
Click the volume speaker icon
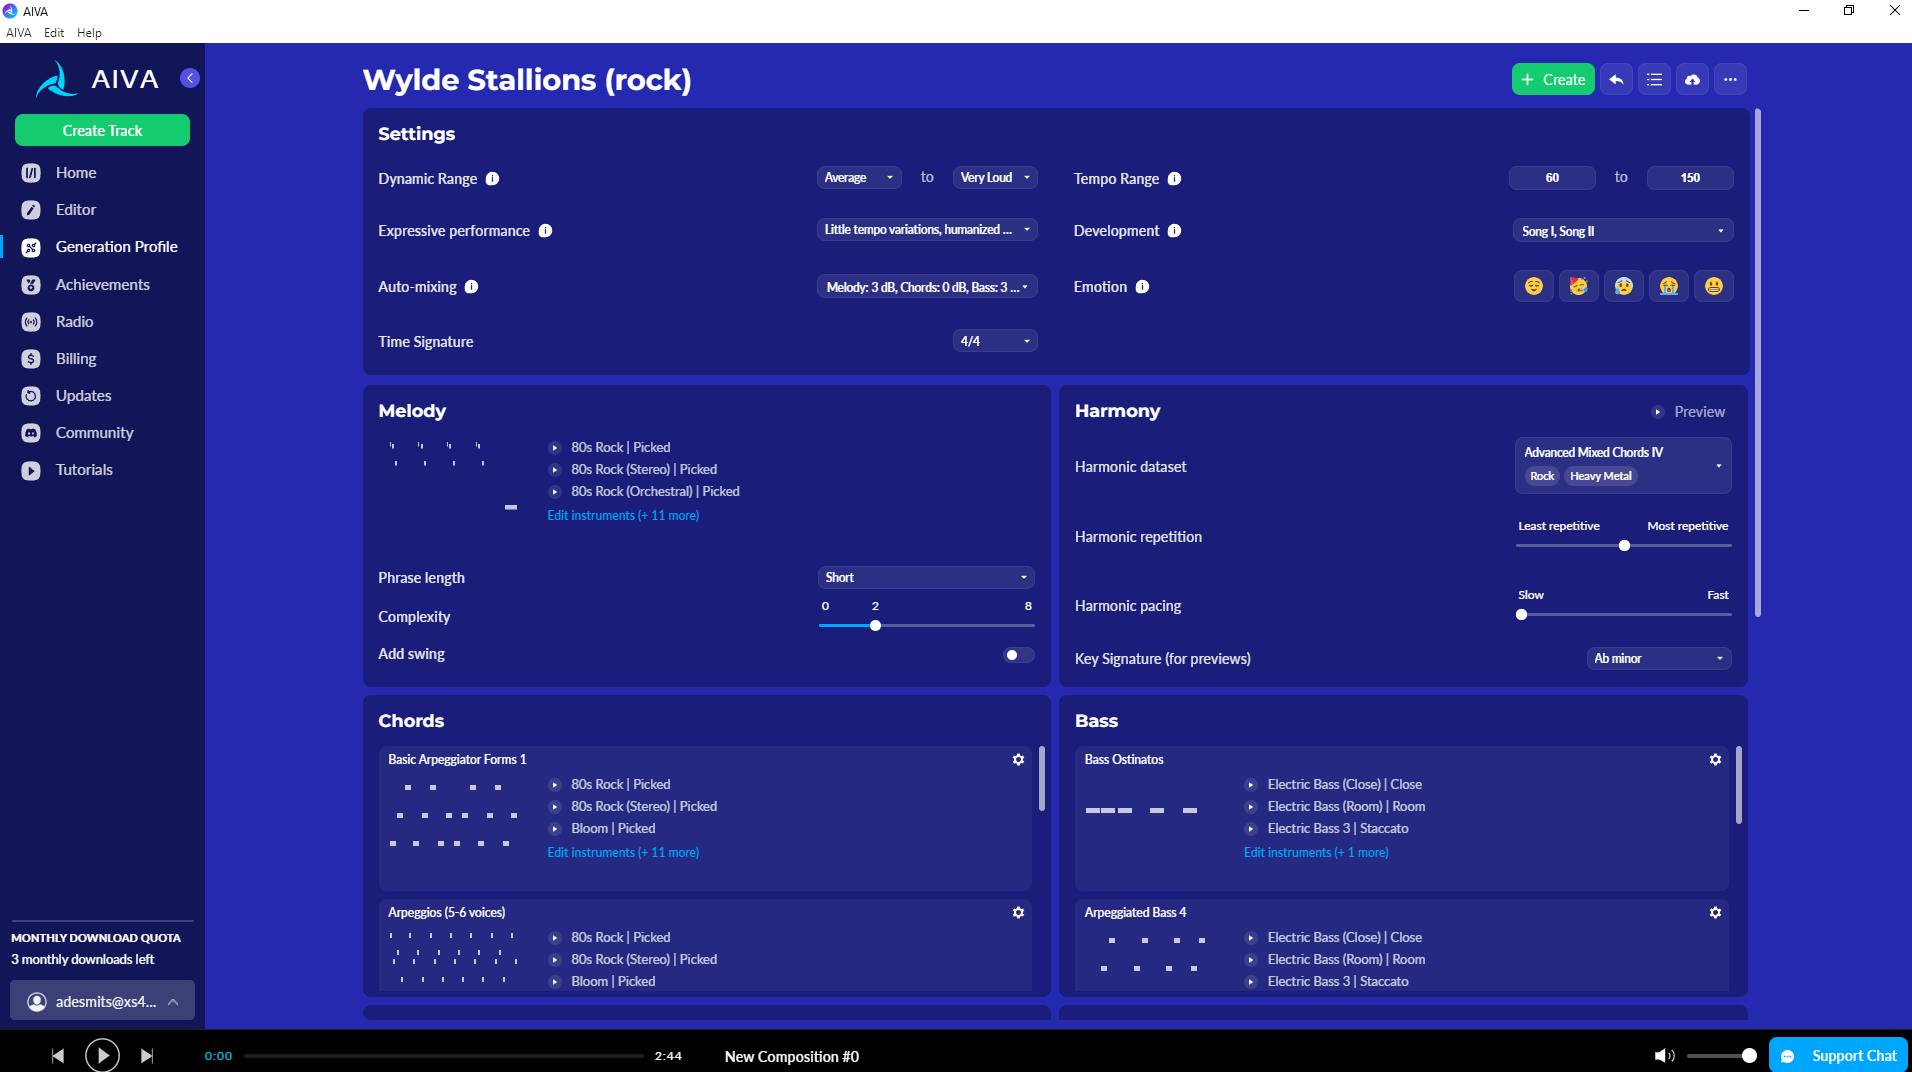tap(1664, 1056)
